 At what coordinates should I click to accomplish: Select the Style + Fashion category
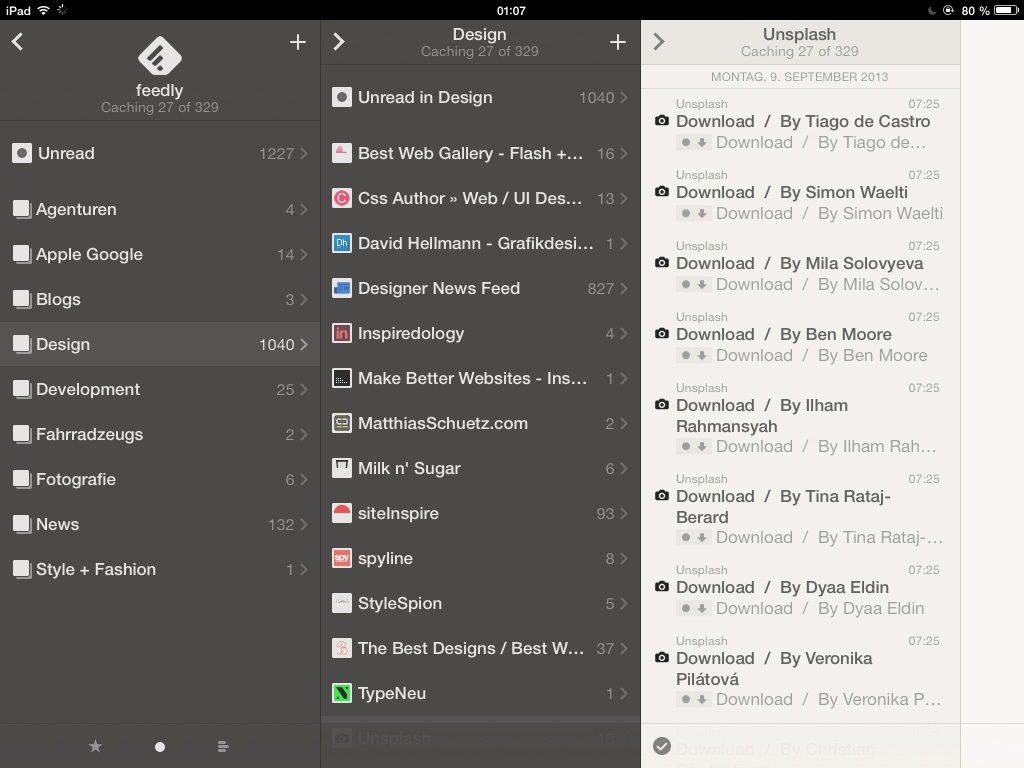160,569
